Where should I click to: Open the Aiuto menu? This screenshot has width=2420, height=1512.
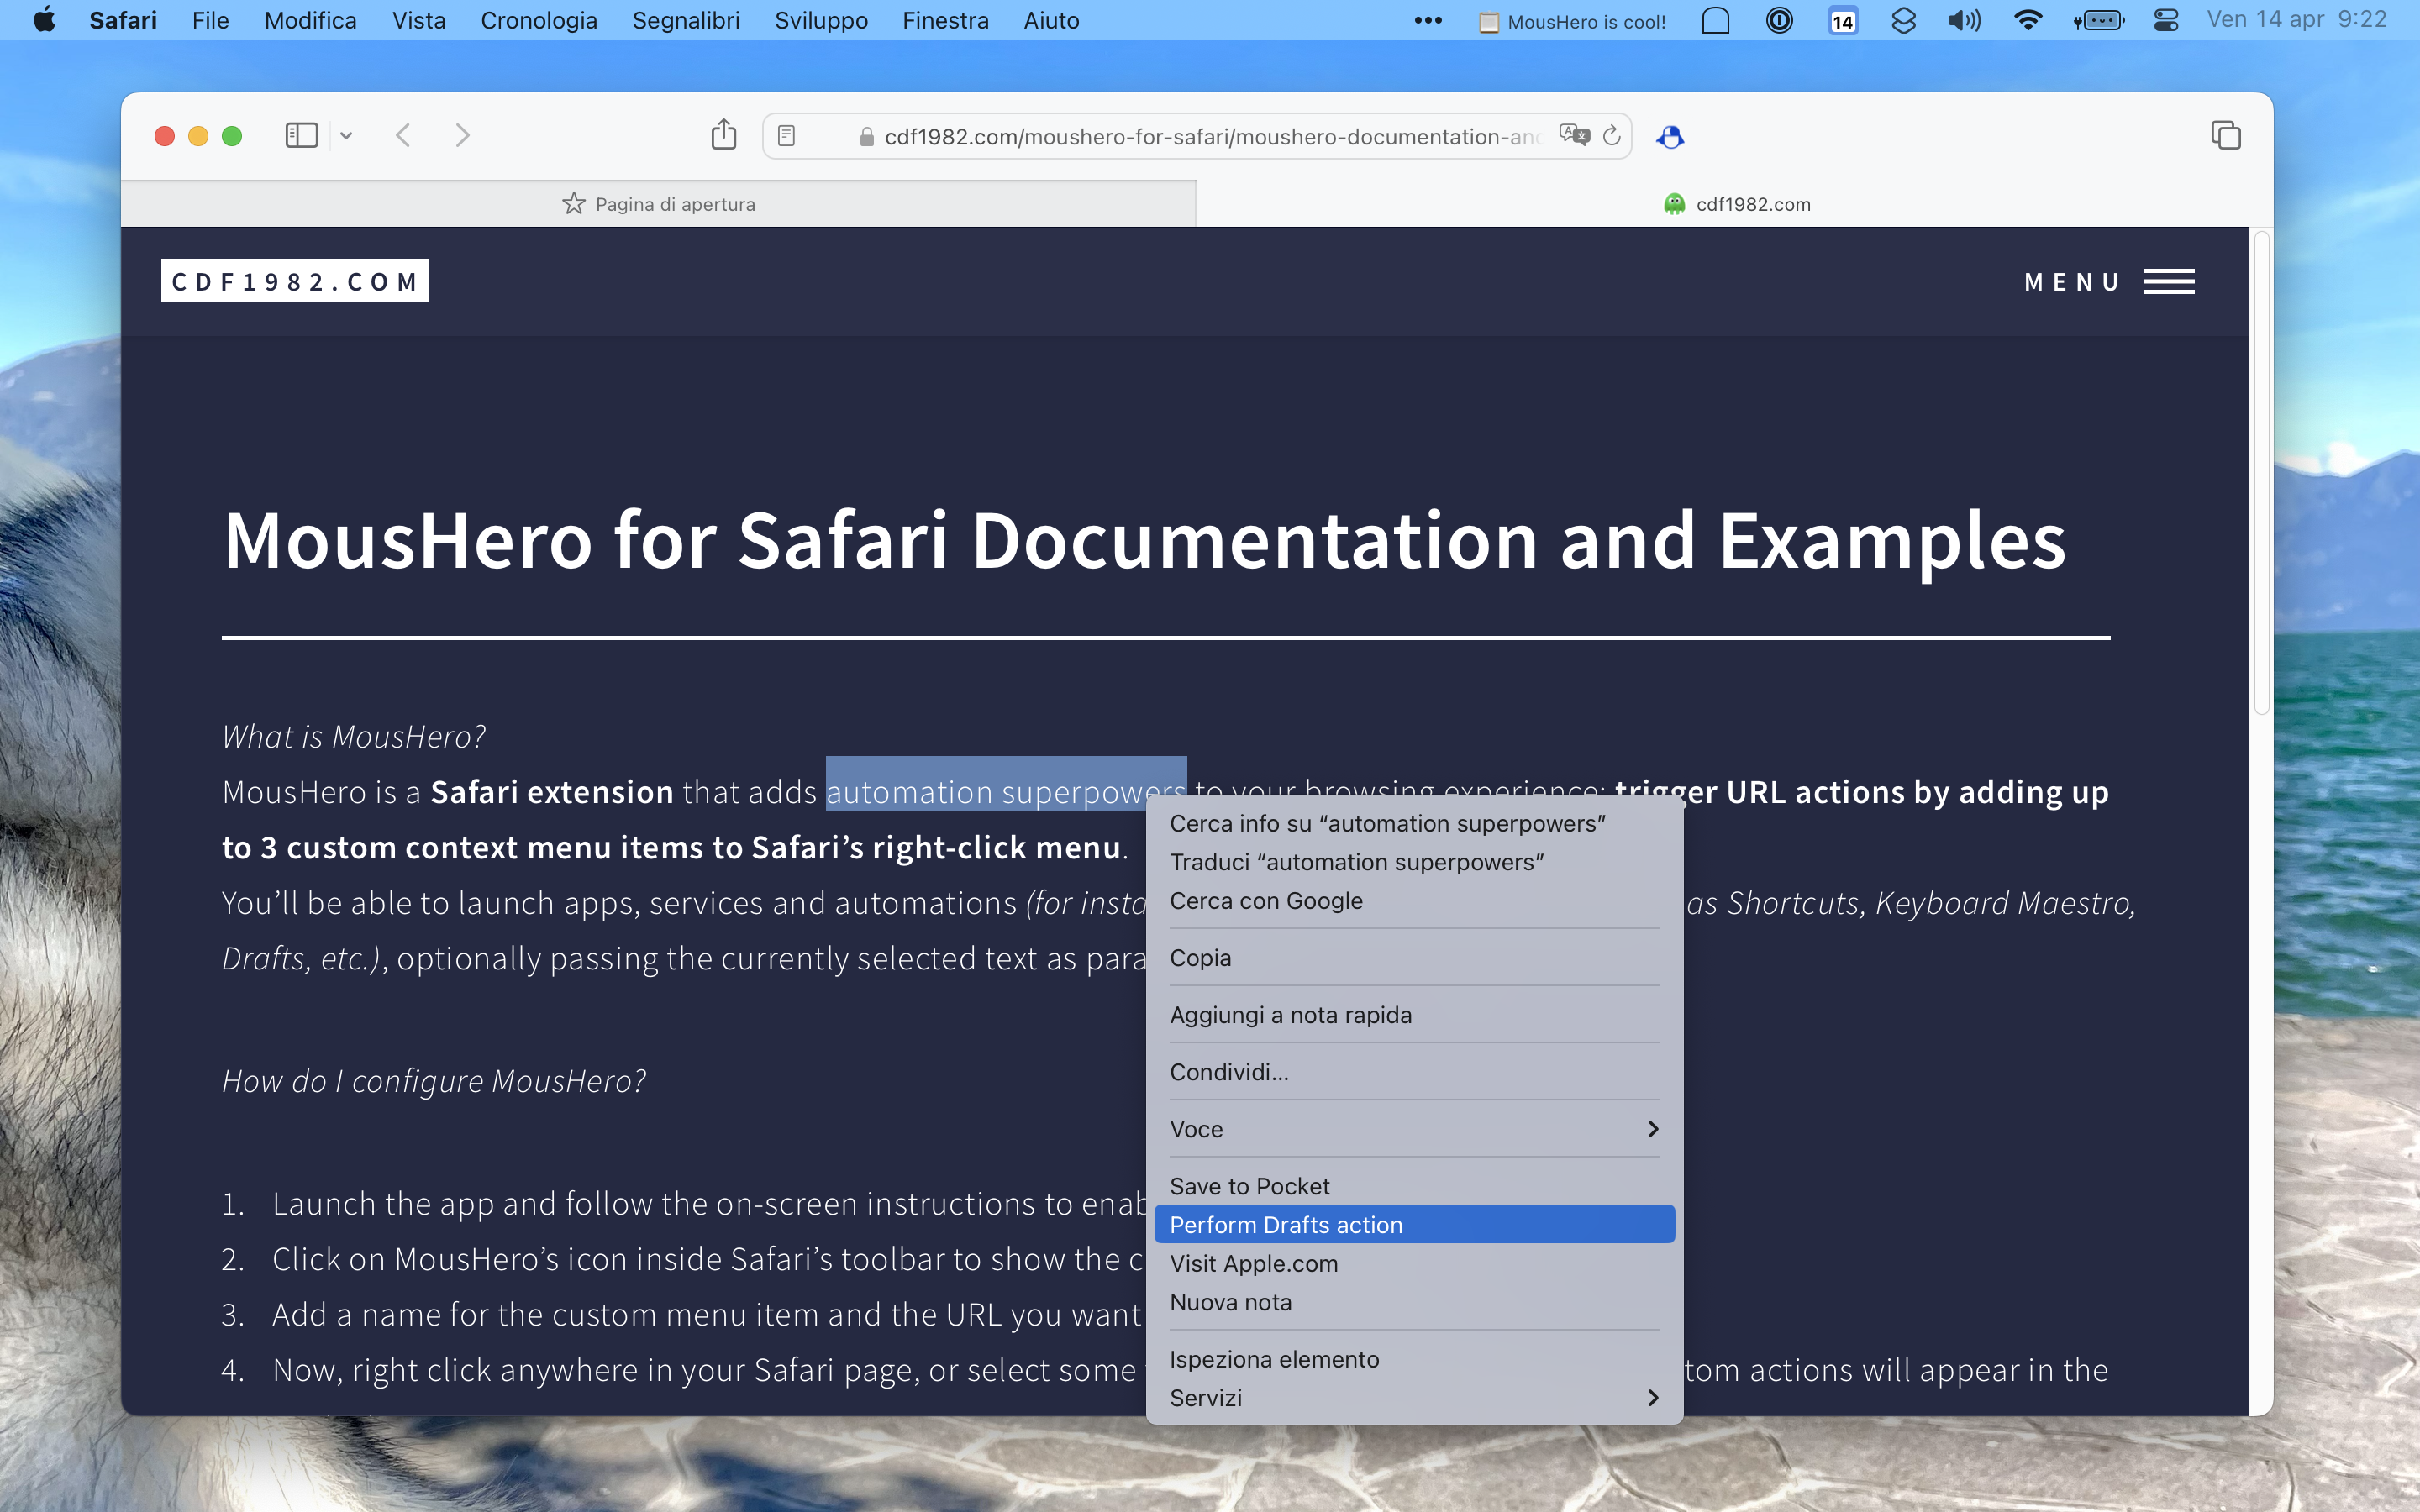click(1051, 20)
